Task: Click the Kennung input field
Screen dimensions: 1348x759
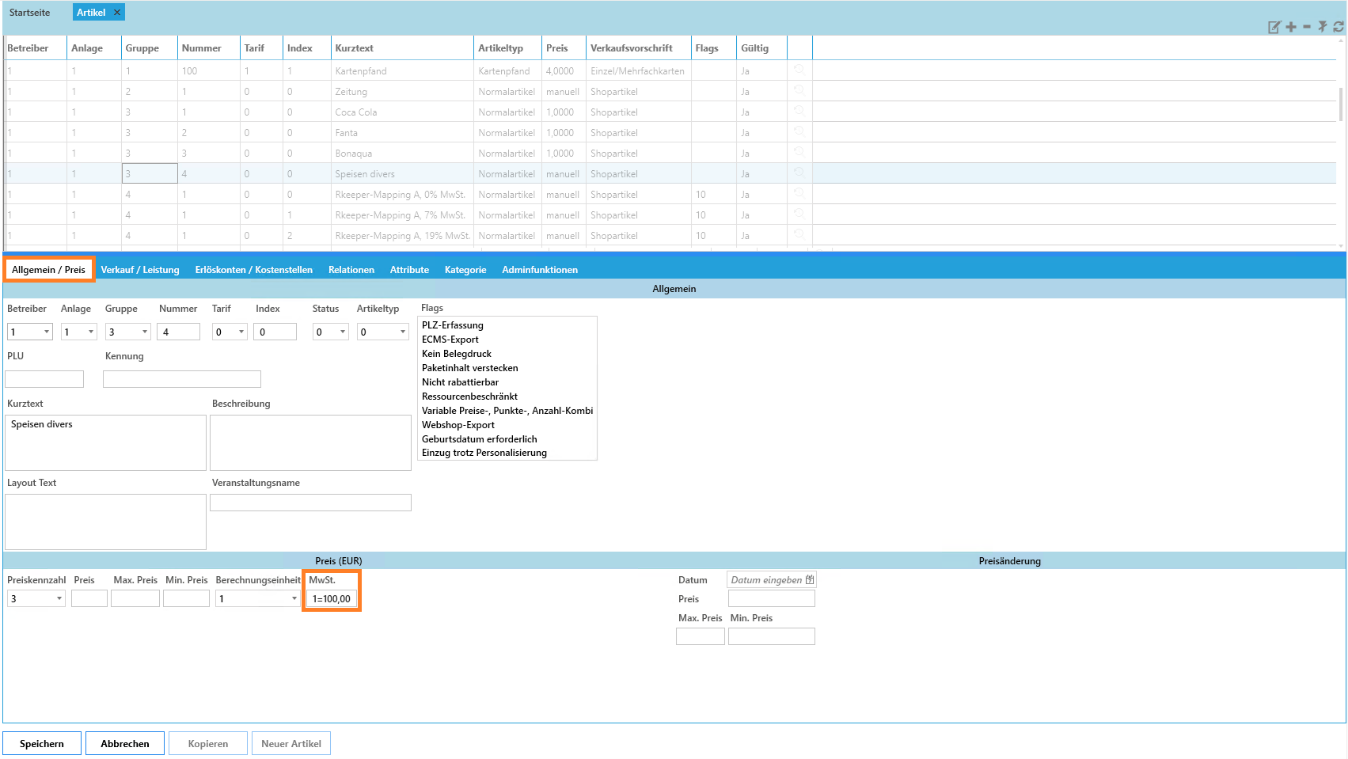Action: coord(182,379)
